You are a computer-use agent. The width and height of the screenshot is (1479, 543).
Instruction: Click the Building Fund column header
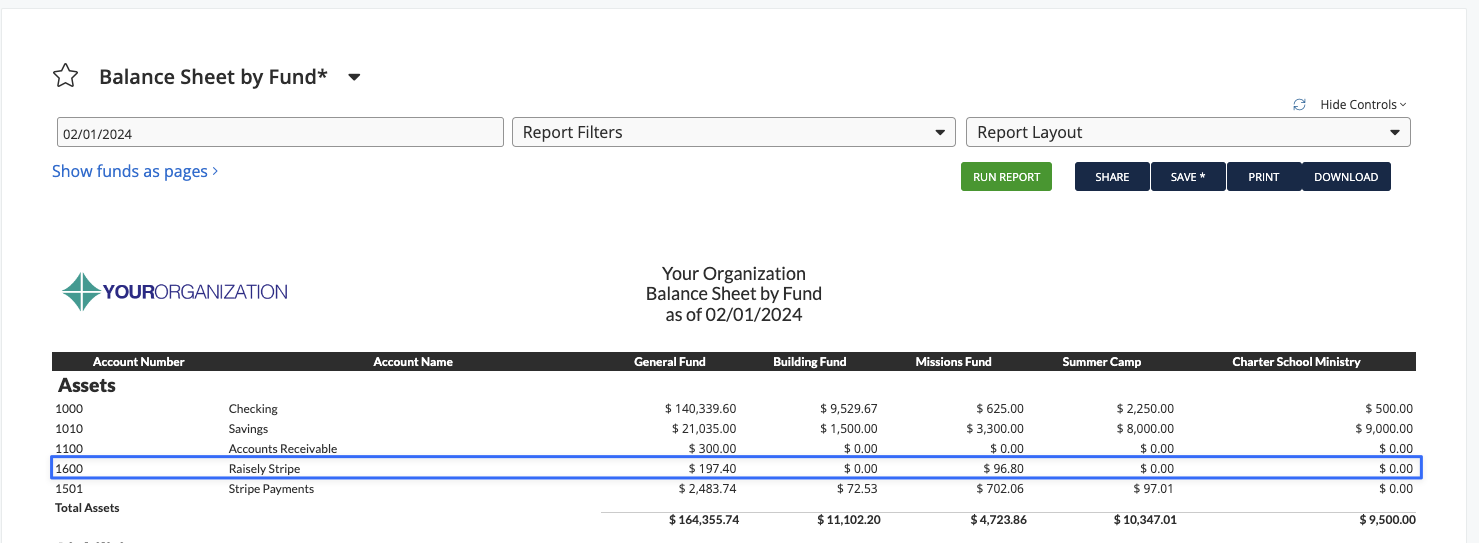pos(810,362)
